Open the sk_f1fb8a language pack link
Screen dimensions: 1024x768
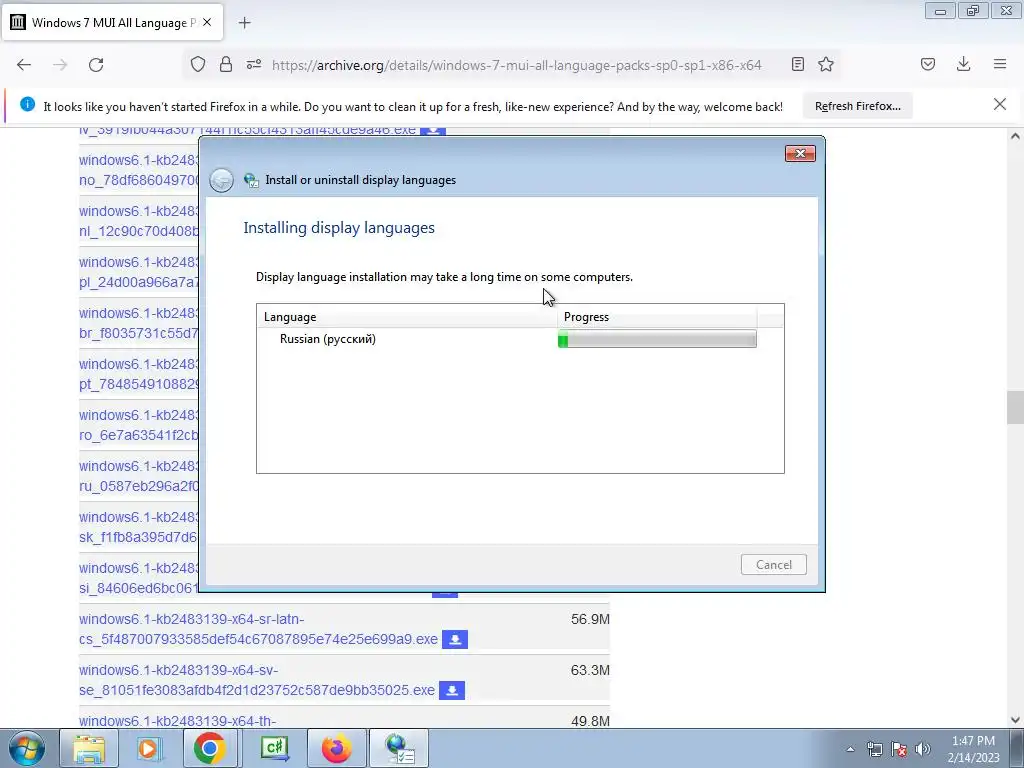click(x=138, y=527)
